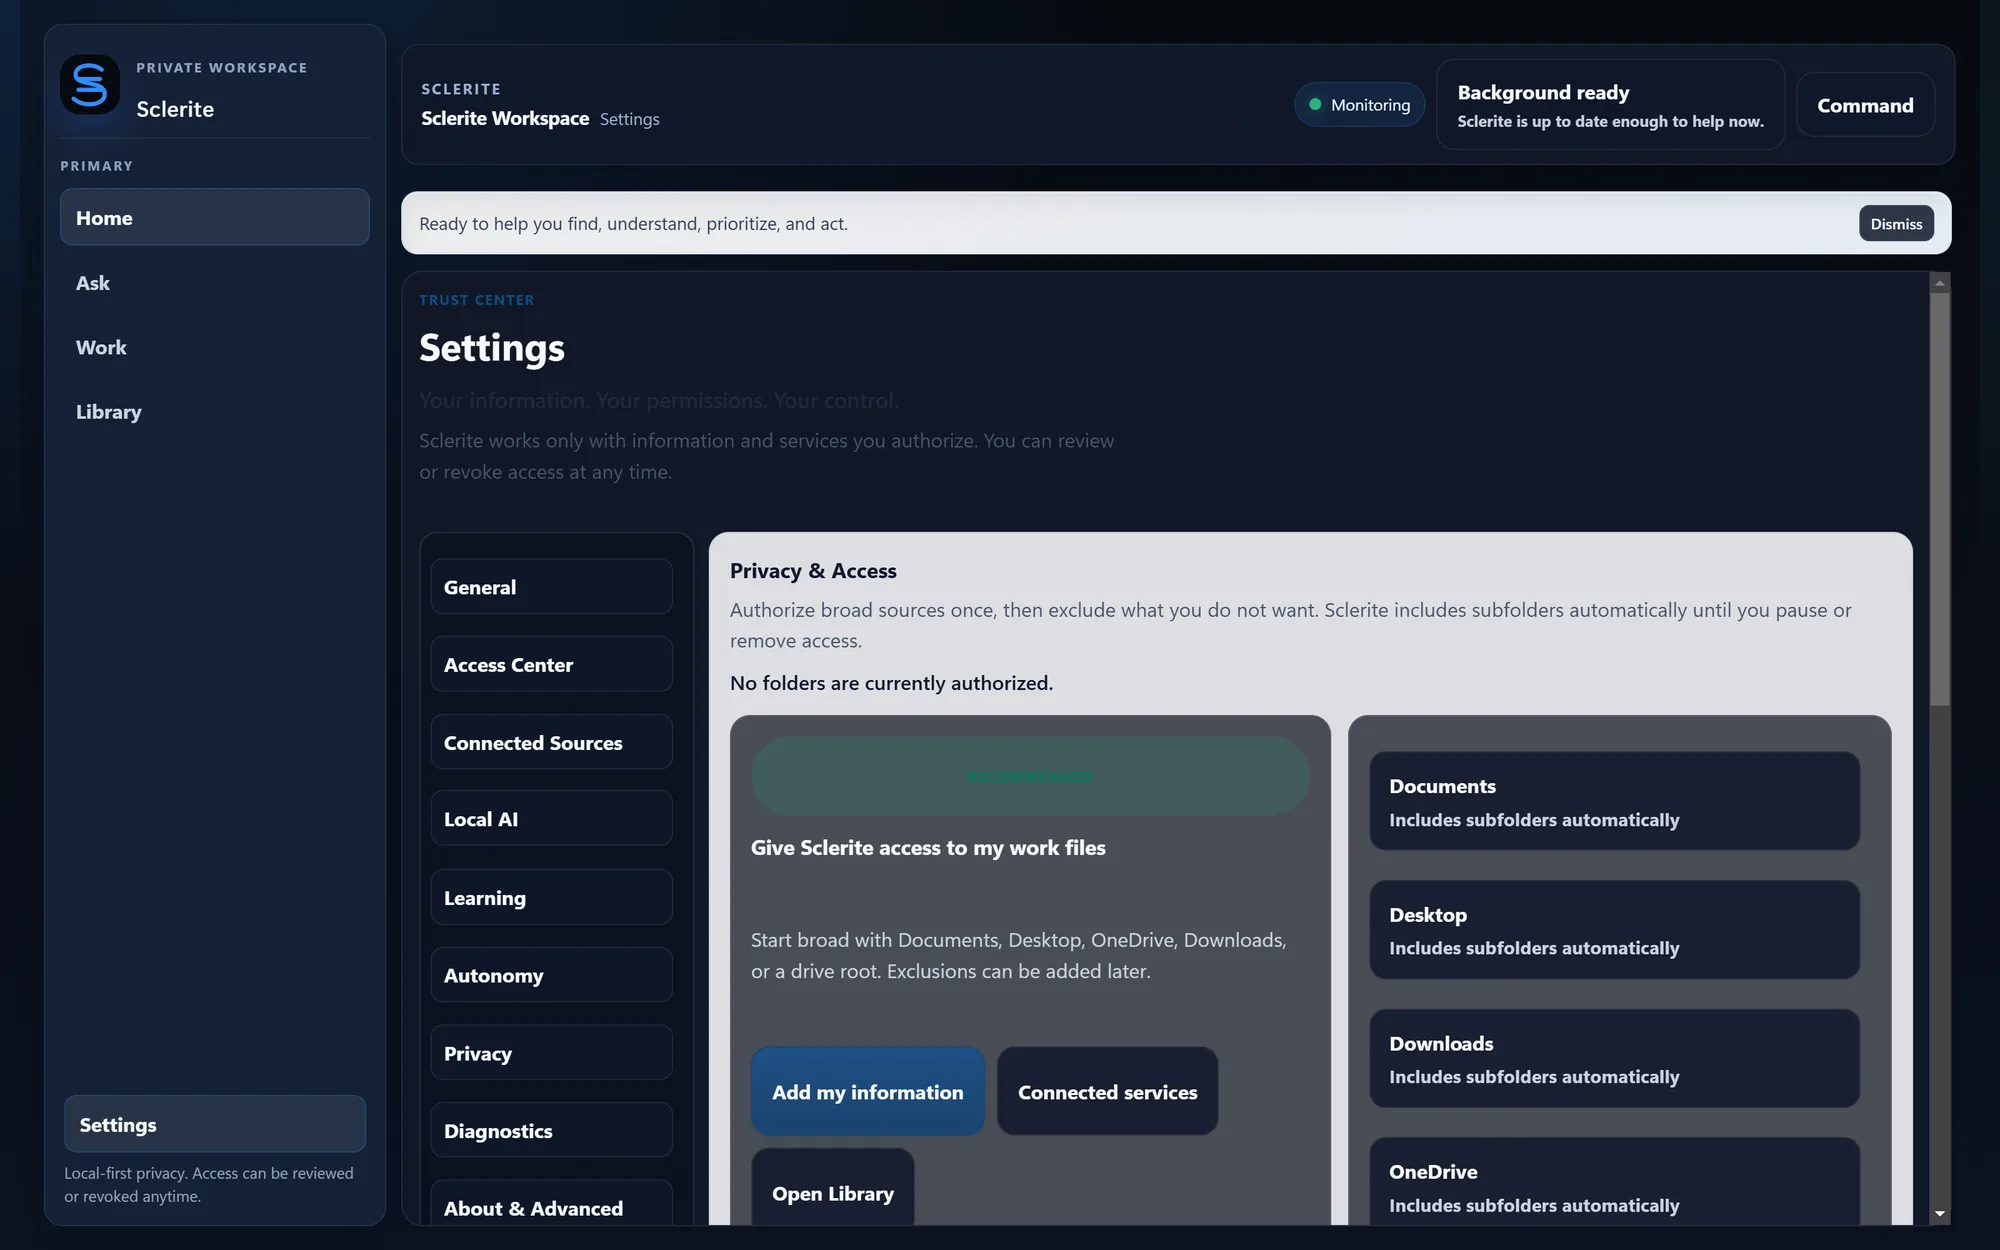Click the Local-first privacy footer note

(x=209, y=1185)
